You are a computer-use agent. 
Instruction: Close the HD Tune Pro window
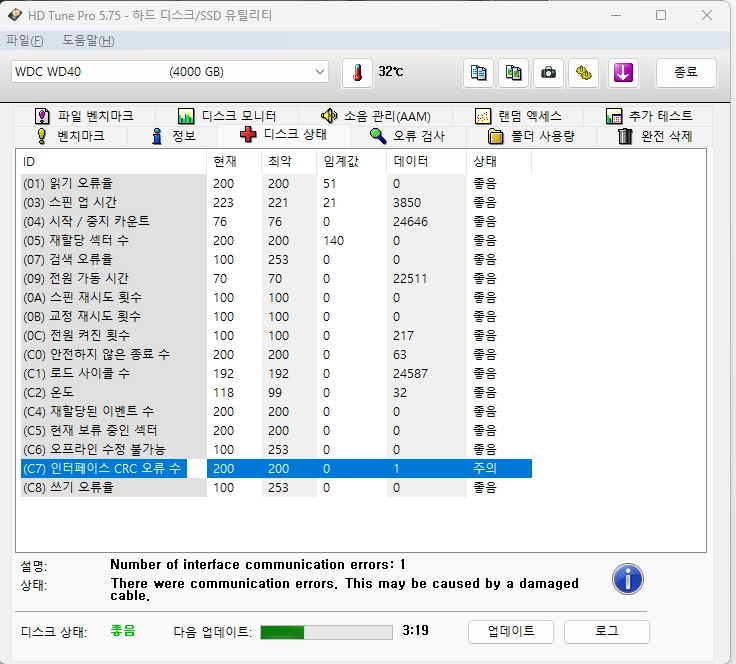pos(707,15)
